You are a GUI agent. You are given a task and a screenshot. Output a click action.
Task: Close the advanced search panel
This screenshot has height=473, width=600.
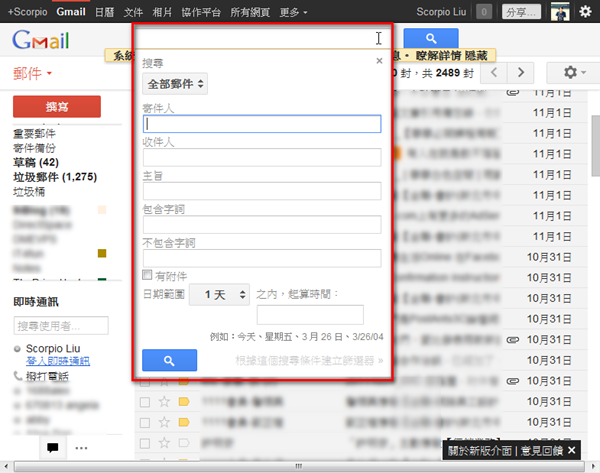point(379,61)
